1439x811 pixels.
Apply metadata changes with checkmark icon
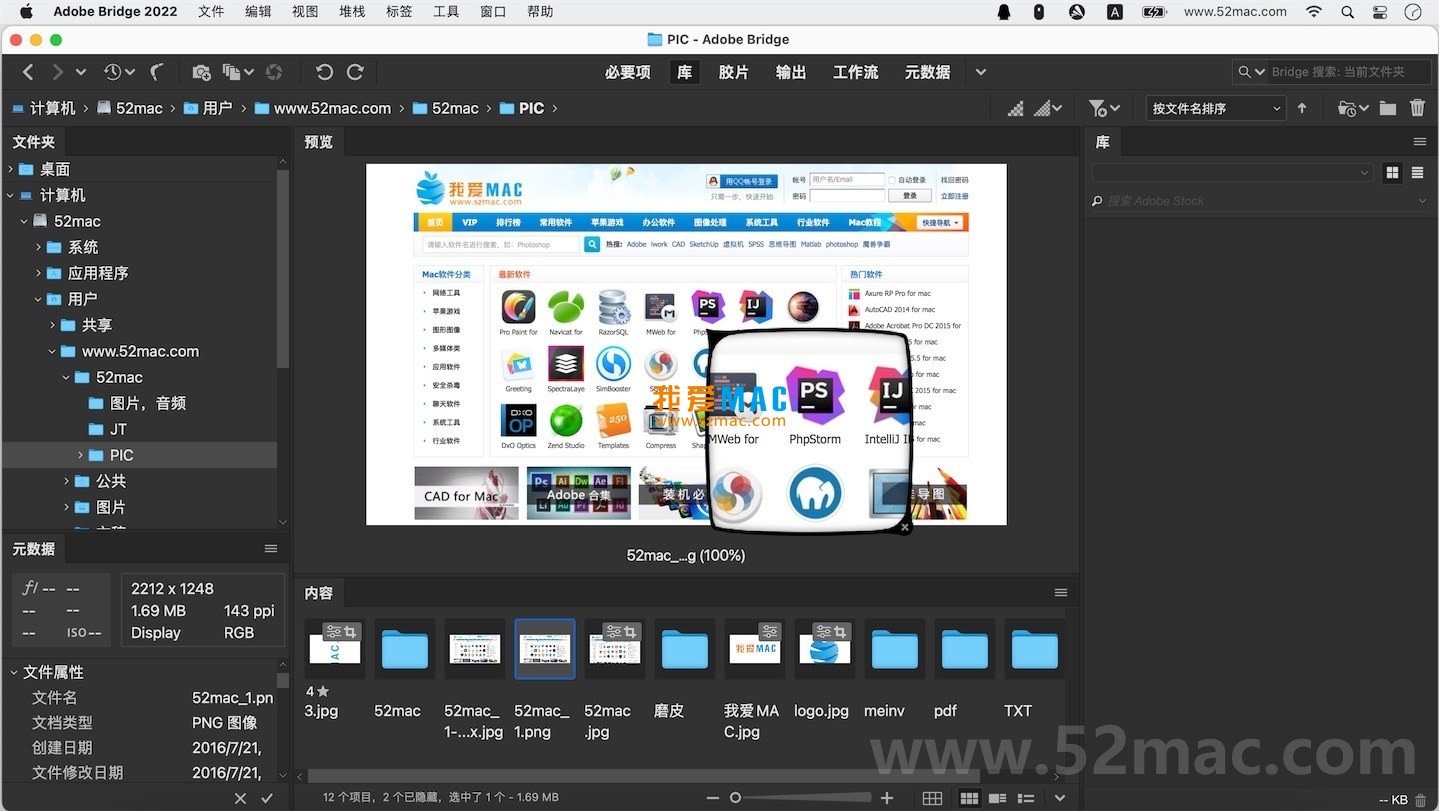click(x=267, y=798)
